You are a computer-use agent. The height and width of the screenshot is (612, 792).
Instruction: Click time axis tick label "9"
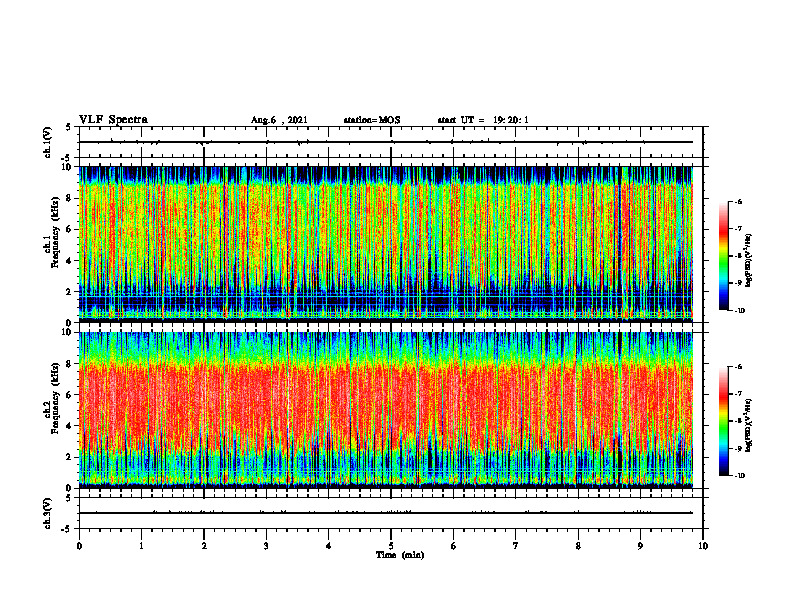coord(640,546)
